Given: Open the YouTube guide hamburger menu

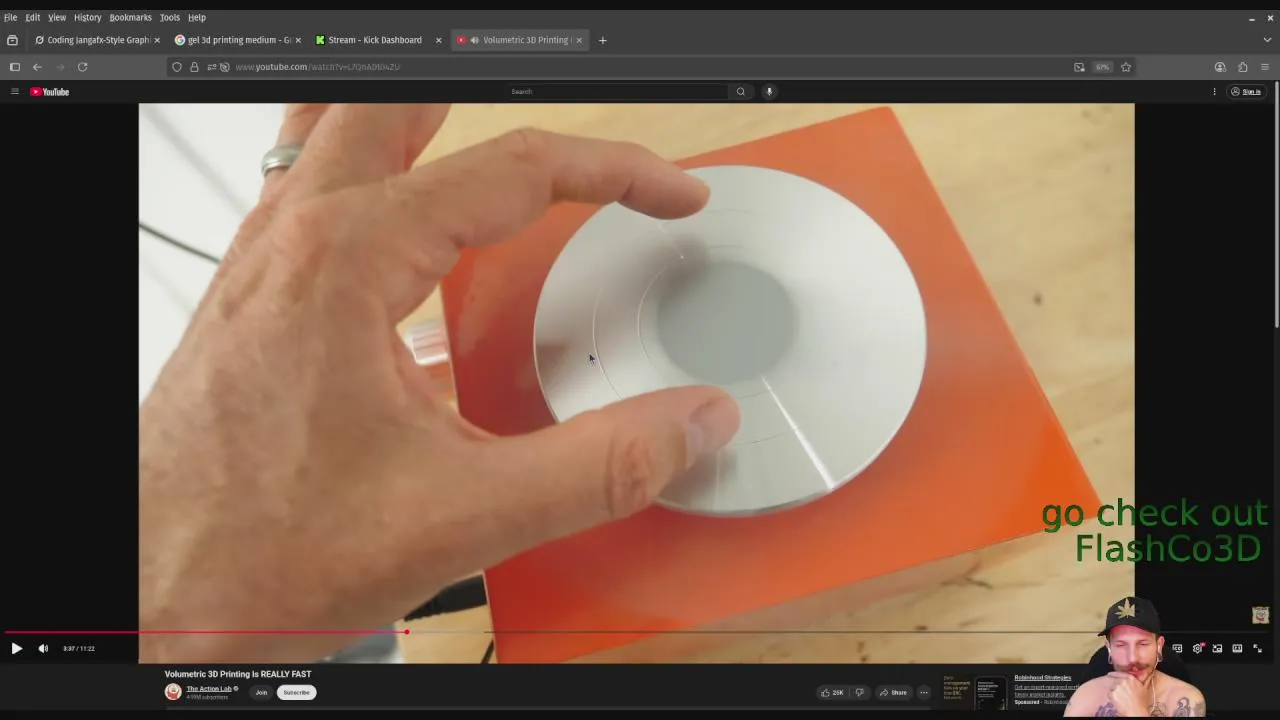Looking at the screenshot, I should click(x=14, y=91).
